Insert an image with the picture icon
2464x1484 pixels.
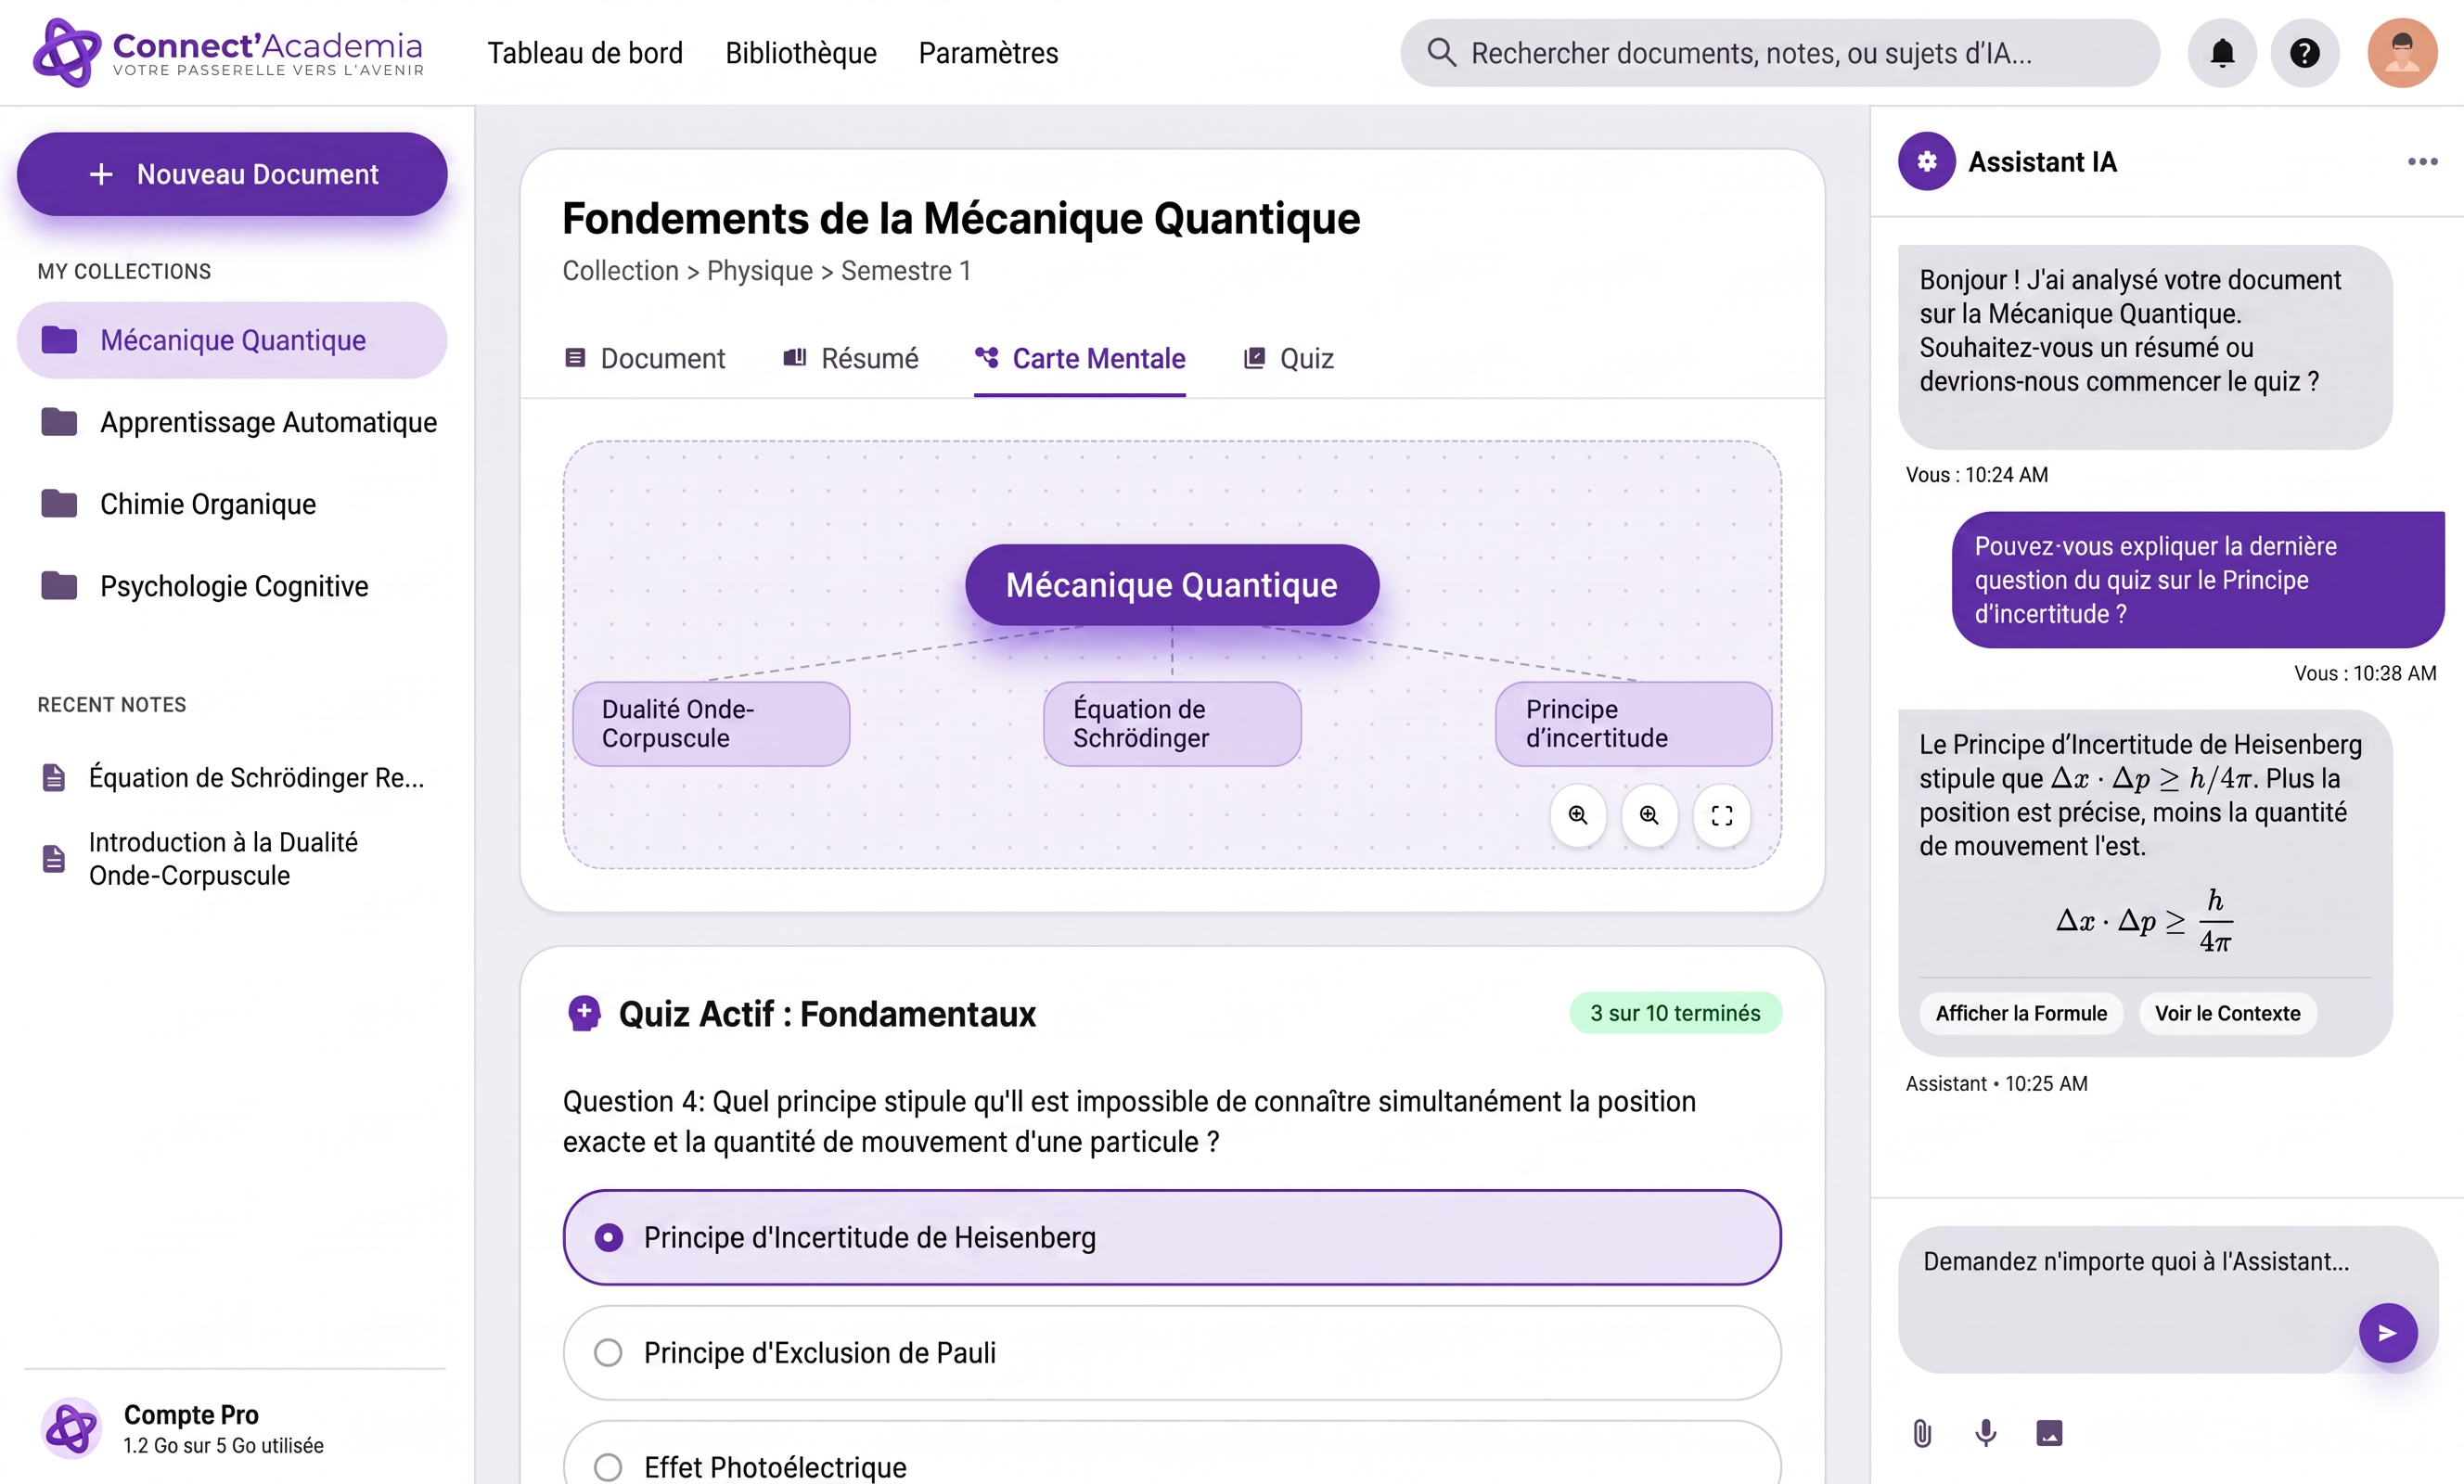tap(2049, 1433)
